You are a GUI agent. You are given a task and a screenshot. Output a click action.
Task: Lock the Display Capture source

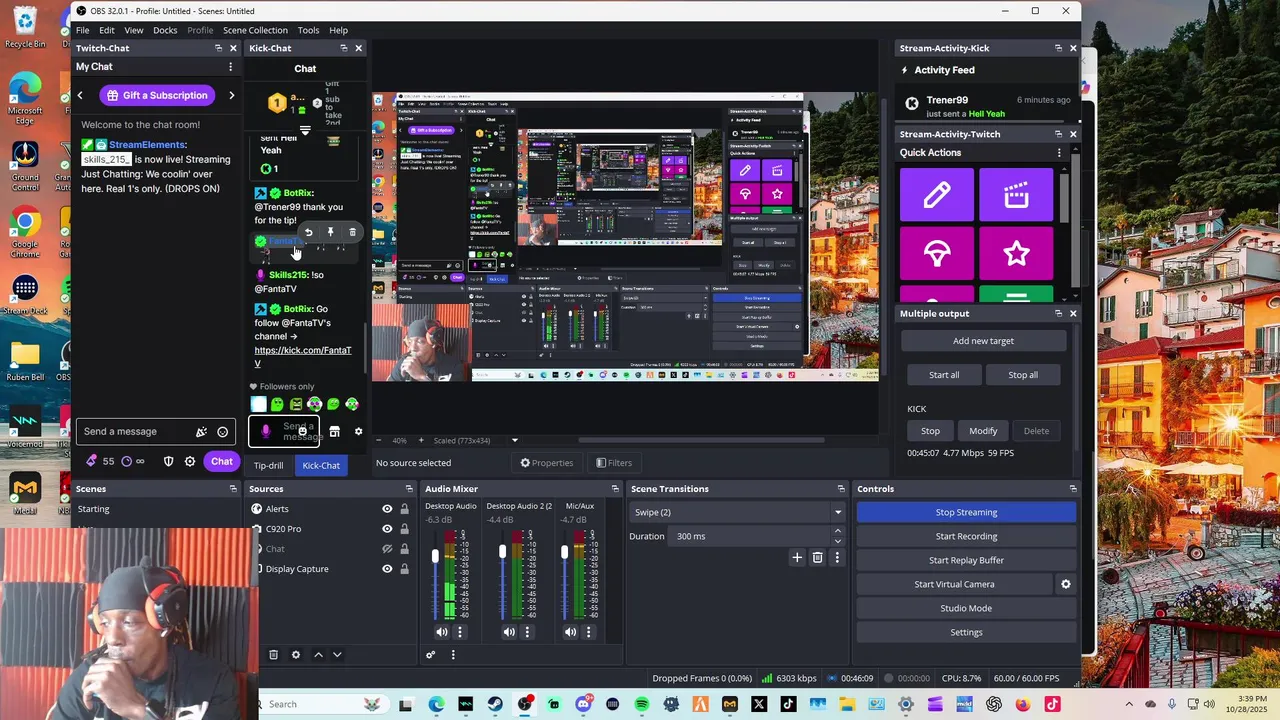404,569
